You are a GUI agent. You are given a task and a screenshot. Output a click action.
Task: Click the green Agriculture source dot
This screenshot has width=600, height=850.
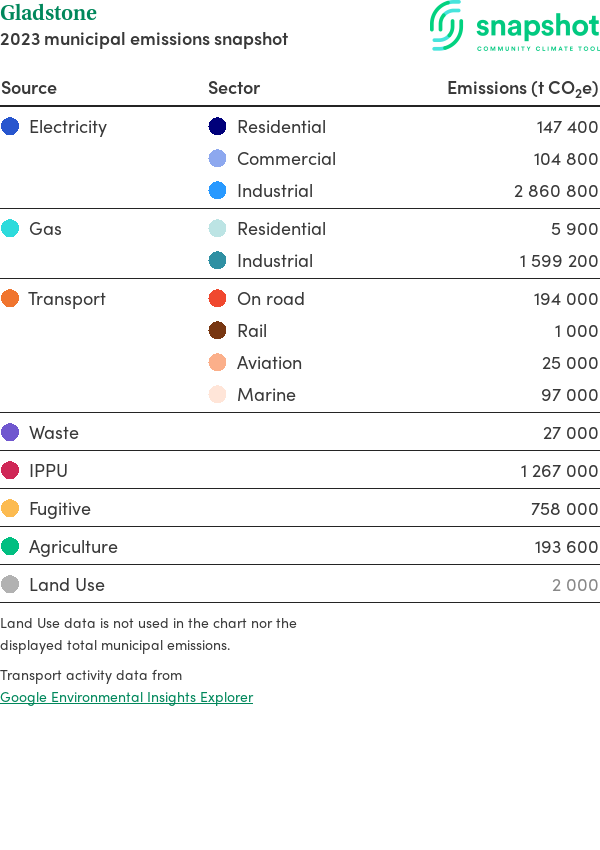pos(10,547)
